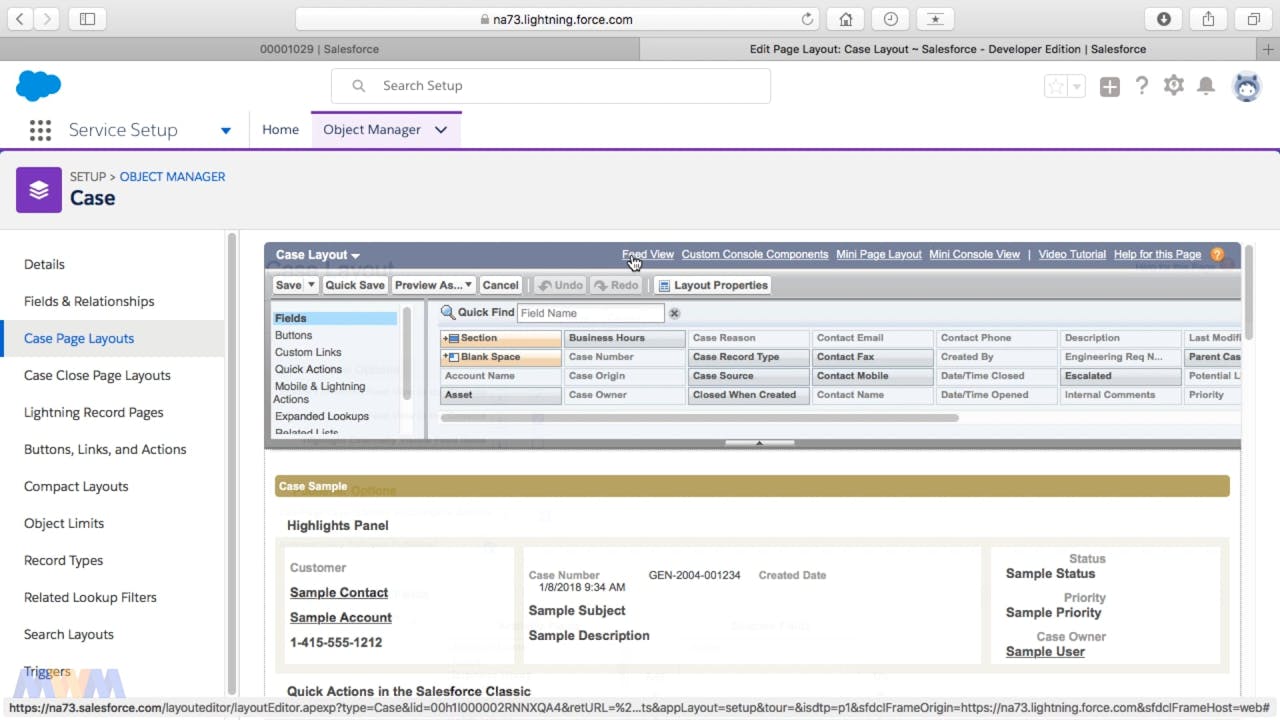Click the Search Setup field
Viewport: 1280px width, 720px height.
[x=551, y=86]
